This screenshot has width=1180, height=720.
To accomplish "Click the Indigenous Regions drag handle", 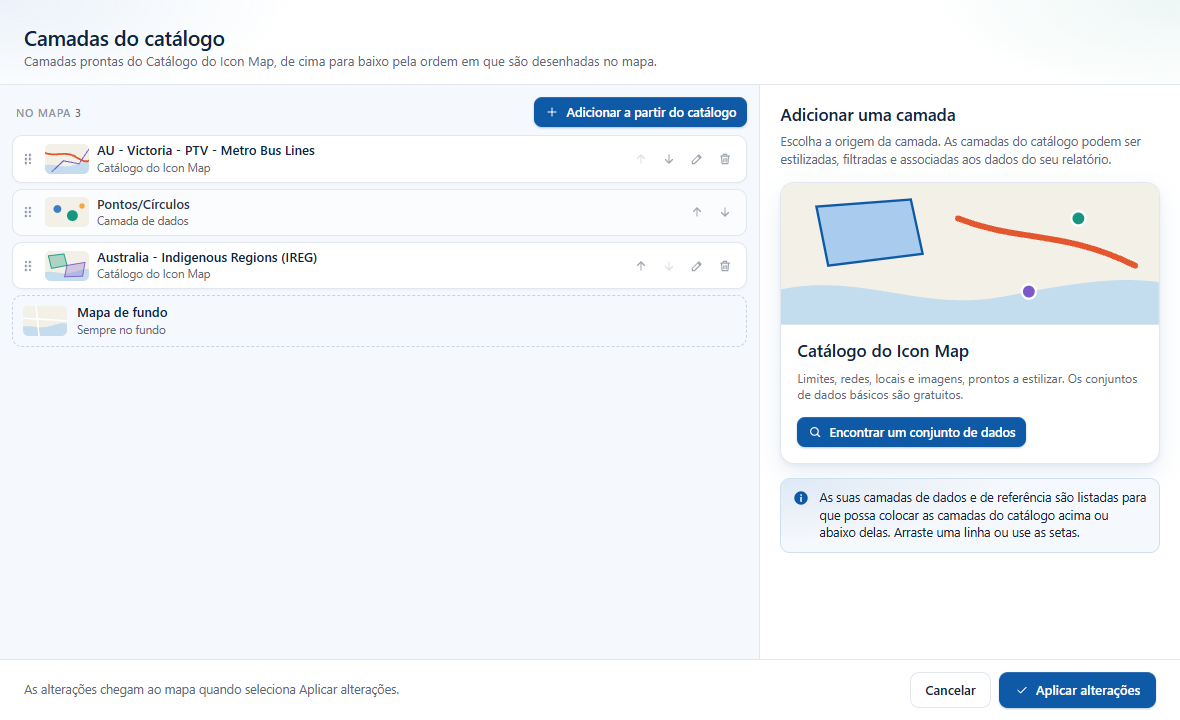I will (28, 266).
